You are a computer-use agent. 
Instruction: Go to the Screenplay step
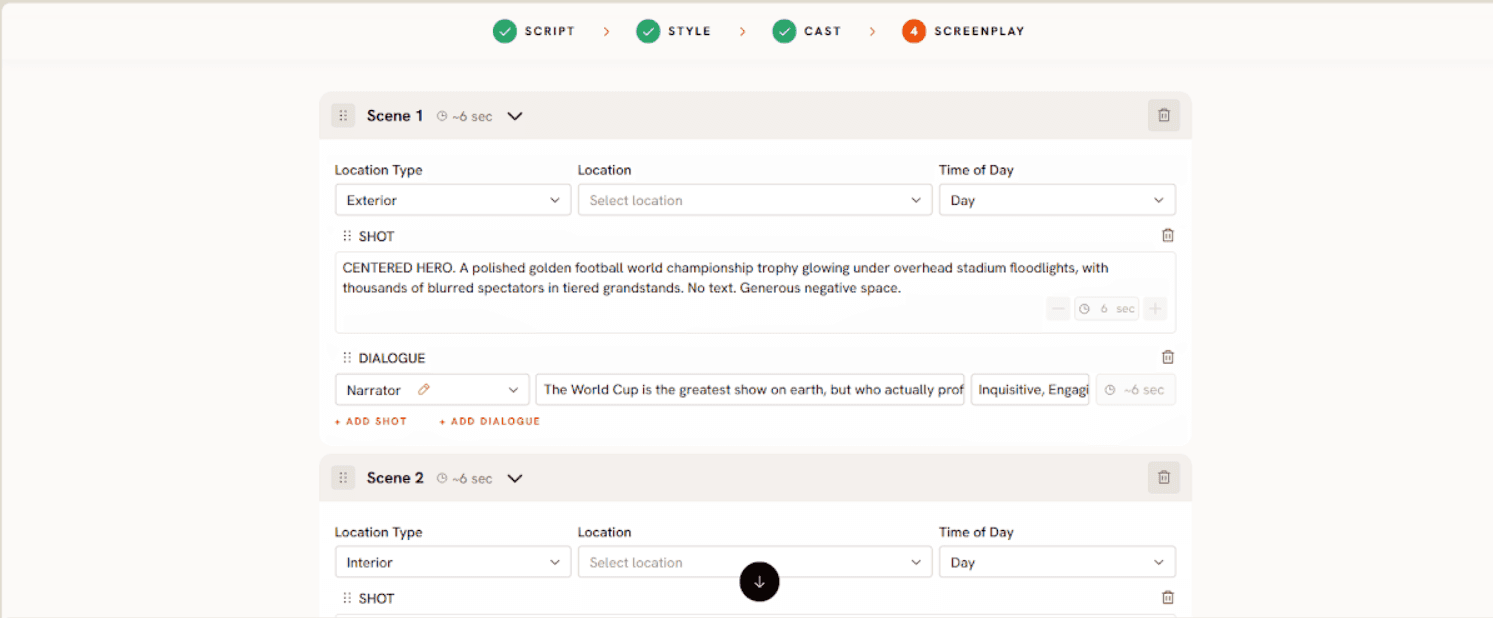[963, 31]
